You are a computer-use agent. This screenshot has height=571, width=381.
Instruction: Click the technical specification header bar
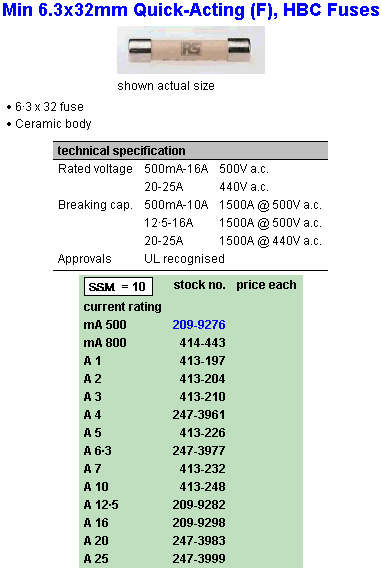click(190, 151)
